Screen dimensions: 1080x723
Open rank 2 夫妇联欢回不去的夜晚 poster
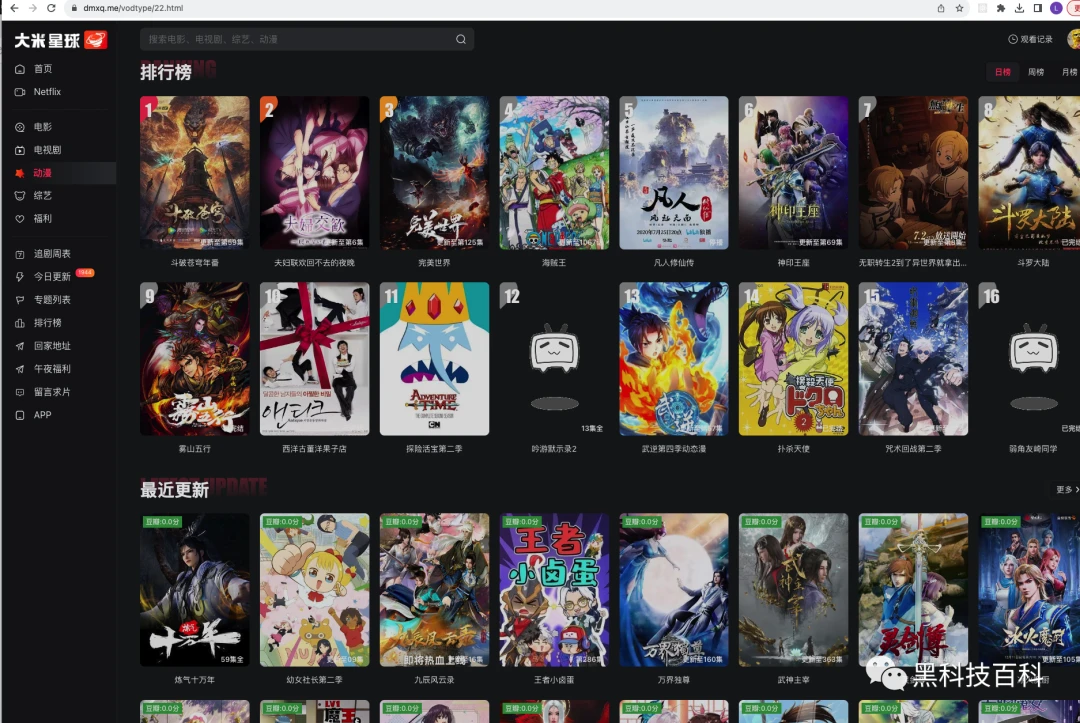tap(314, 173)
